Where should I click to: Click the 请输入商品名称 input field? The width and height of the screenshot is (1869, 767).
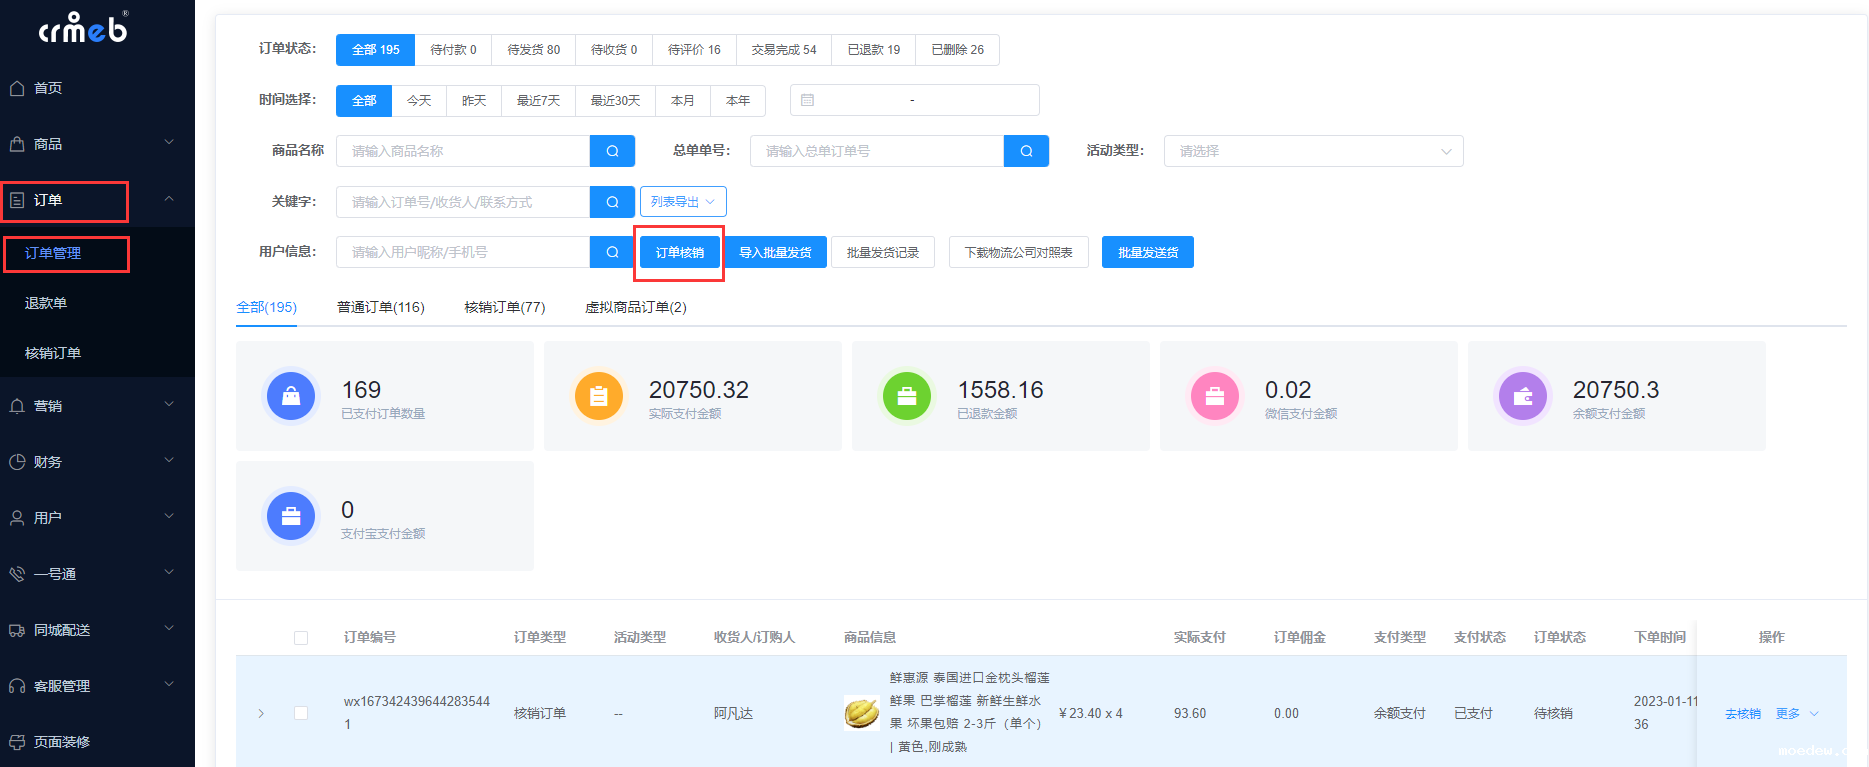462,151
